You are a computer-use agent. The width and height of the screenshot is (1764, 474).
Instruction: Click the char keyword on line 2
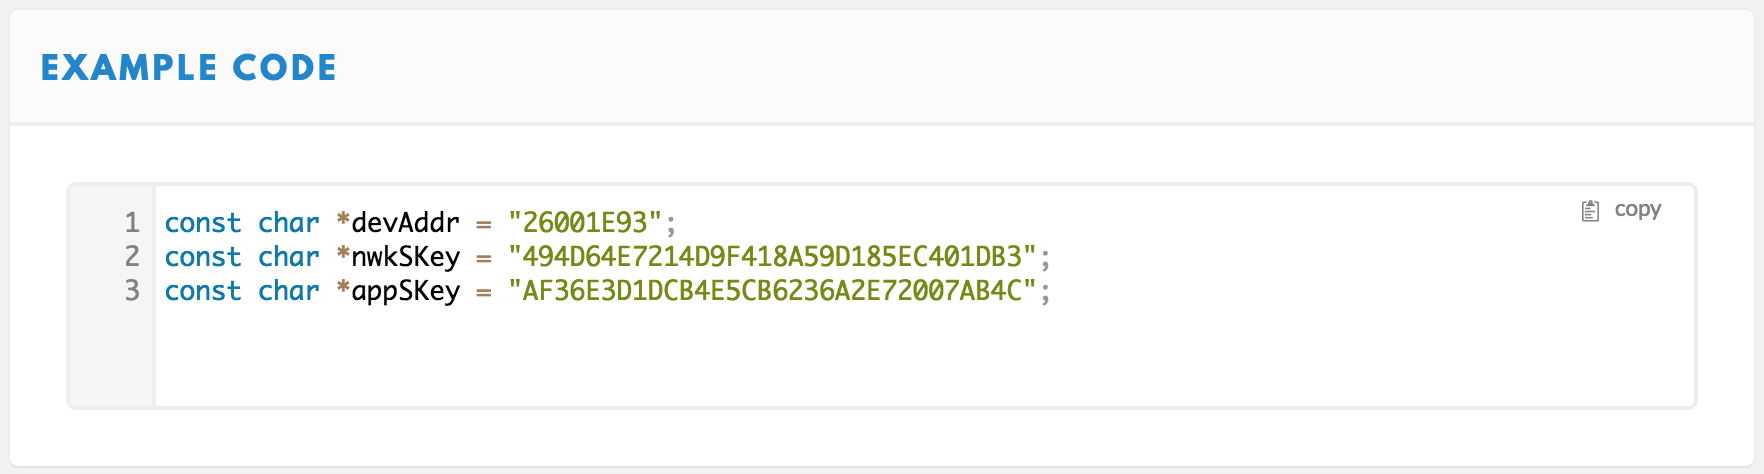point(288,256)
